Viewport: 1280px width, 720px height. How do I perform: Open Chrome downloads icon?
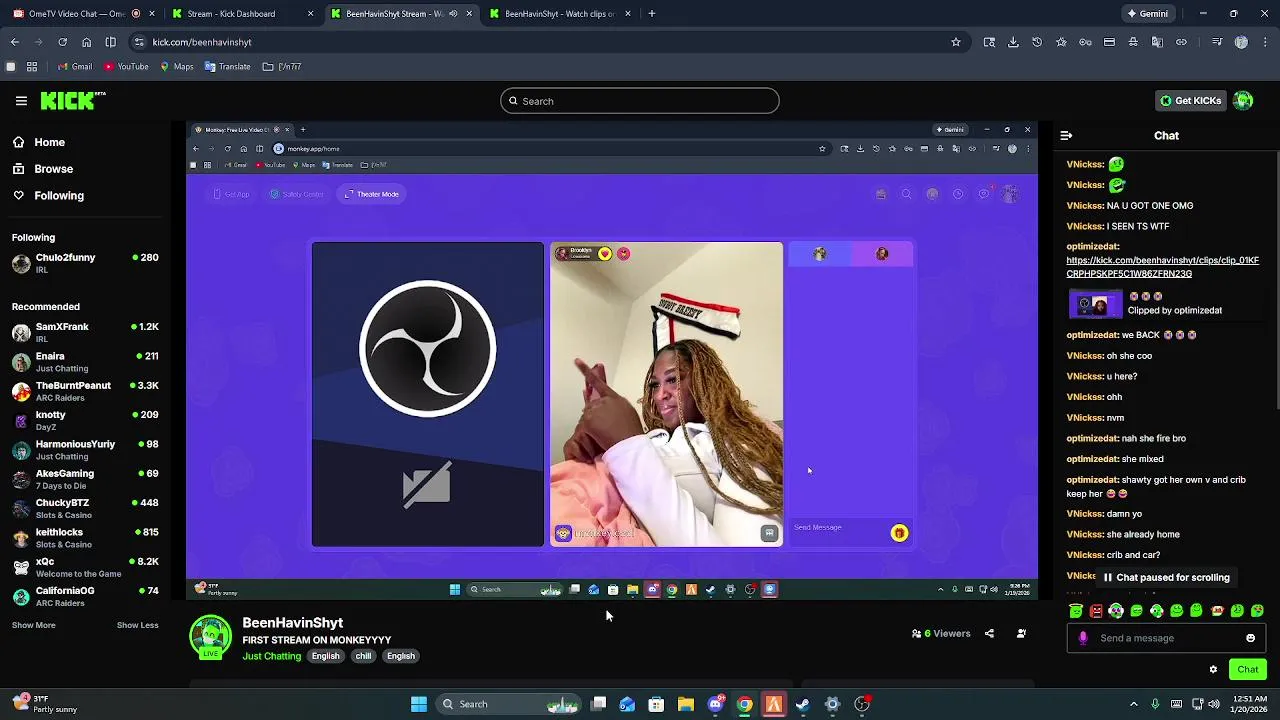point(1013,42)
